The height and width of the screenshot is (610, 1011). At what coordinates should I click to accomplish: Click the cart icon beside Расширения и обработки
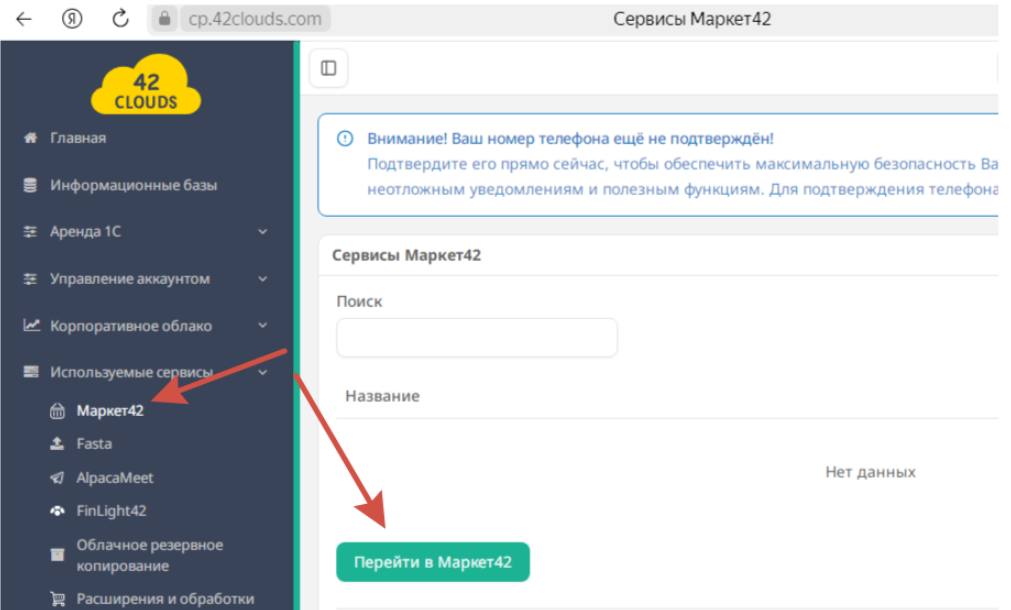pos(58,599)
